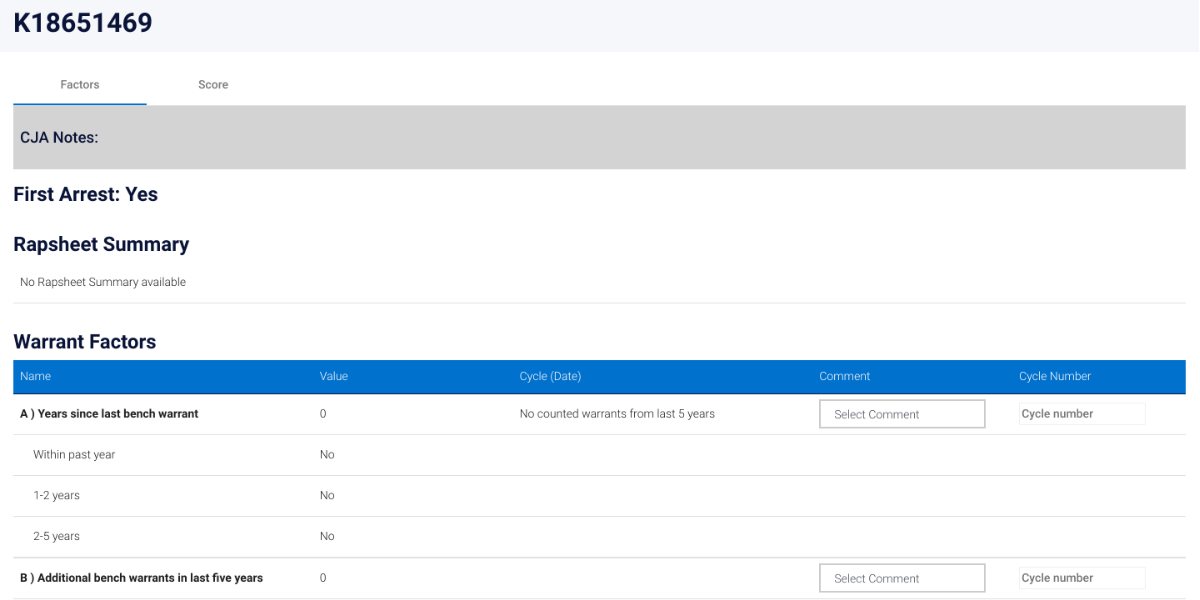The width and height of the screenshot is (1200, 600).
Task: Click Cycle number field for Additional bench warrants row
Action: [1081, 578]
